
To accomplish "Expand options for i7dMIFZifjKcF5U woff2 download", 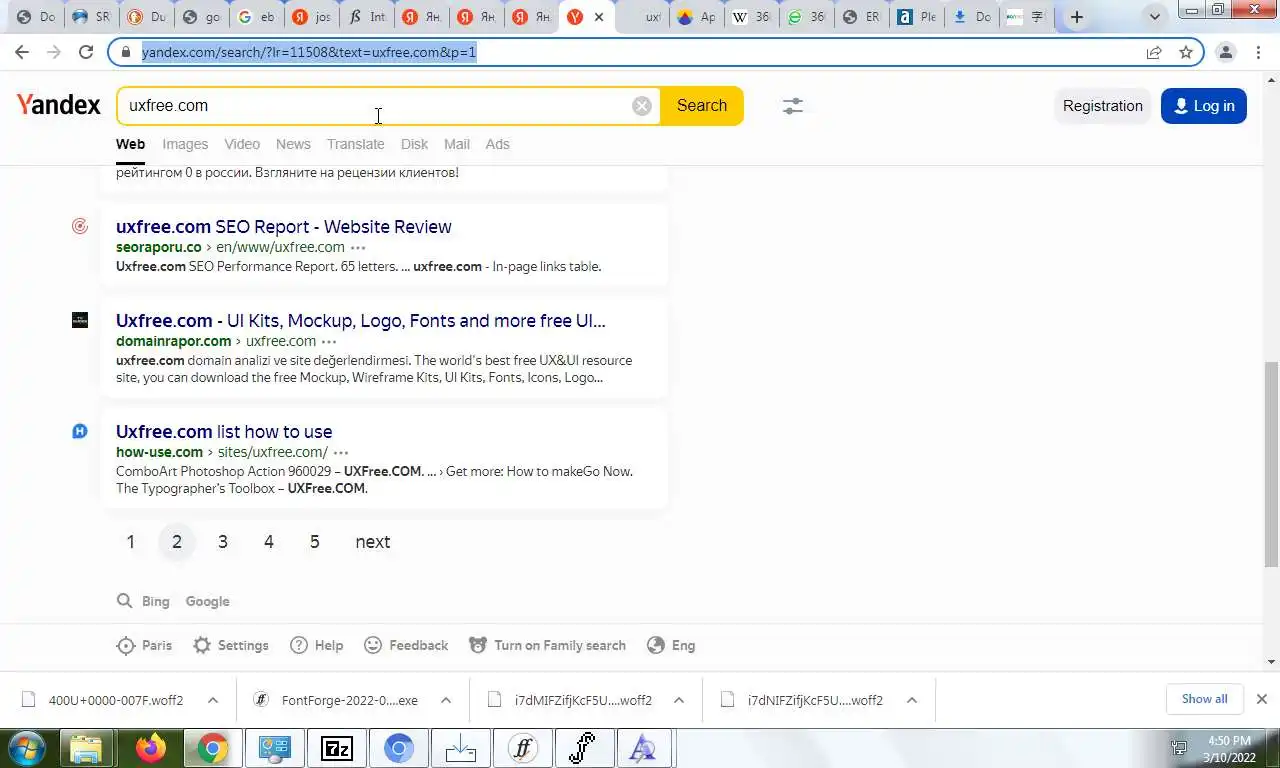I will click(x=679, y=700).
